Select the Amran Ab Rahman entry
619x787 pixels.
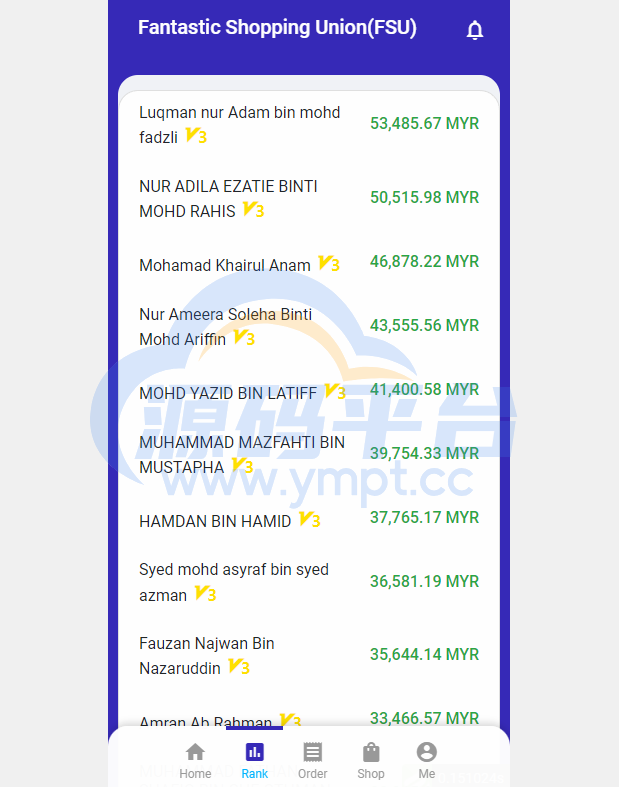[x=206, y=722]
